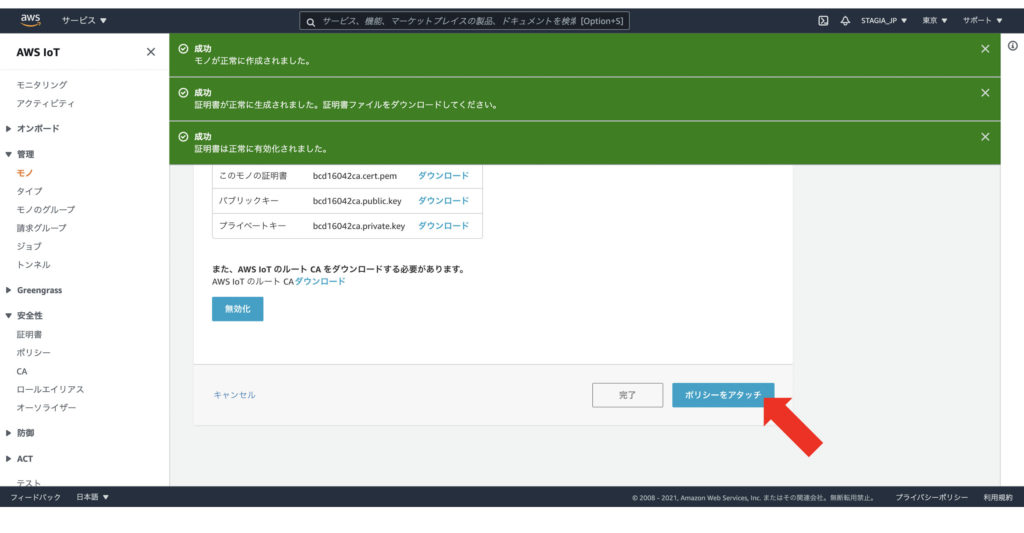Dismiss the certificate generated success banner
The width and height of the screenshot is (1024, 533).
click(985, 93)
